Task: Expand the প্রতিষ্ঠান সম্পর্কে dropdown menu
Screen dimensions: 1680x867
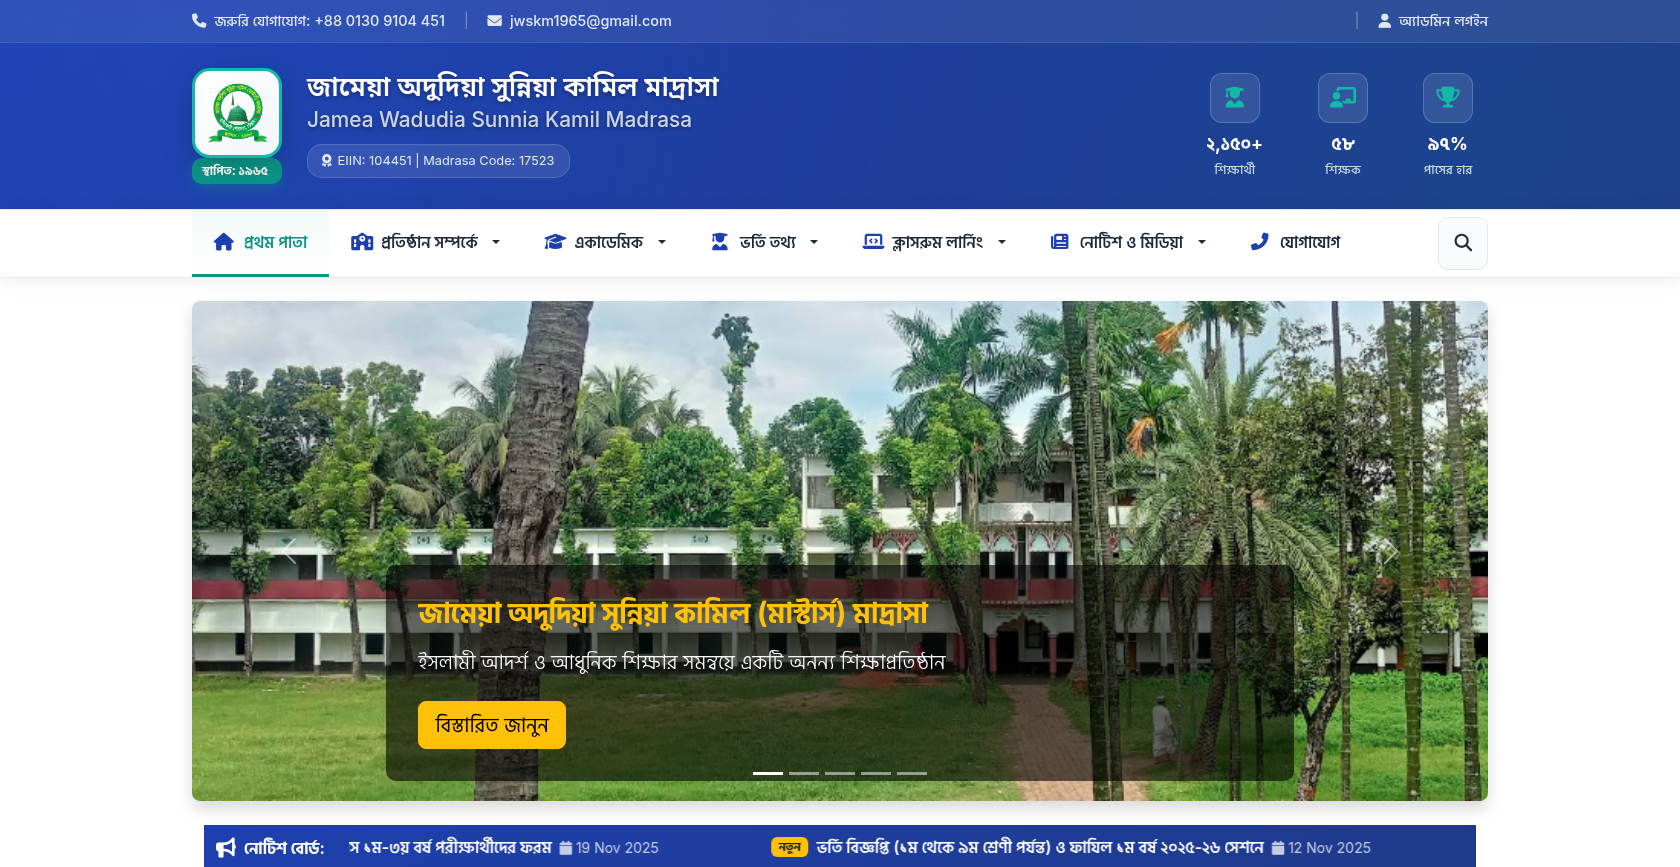Action: pos(425,242)
